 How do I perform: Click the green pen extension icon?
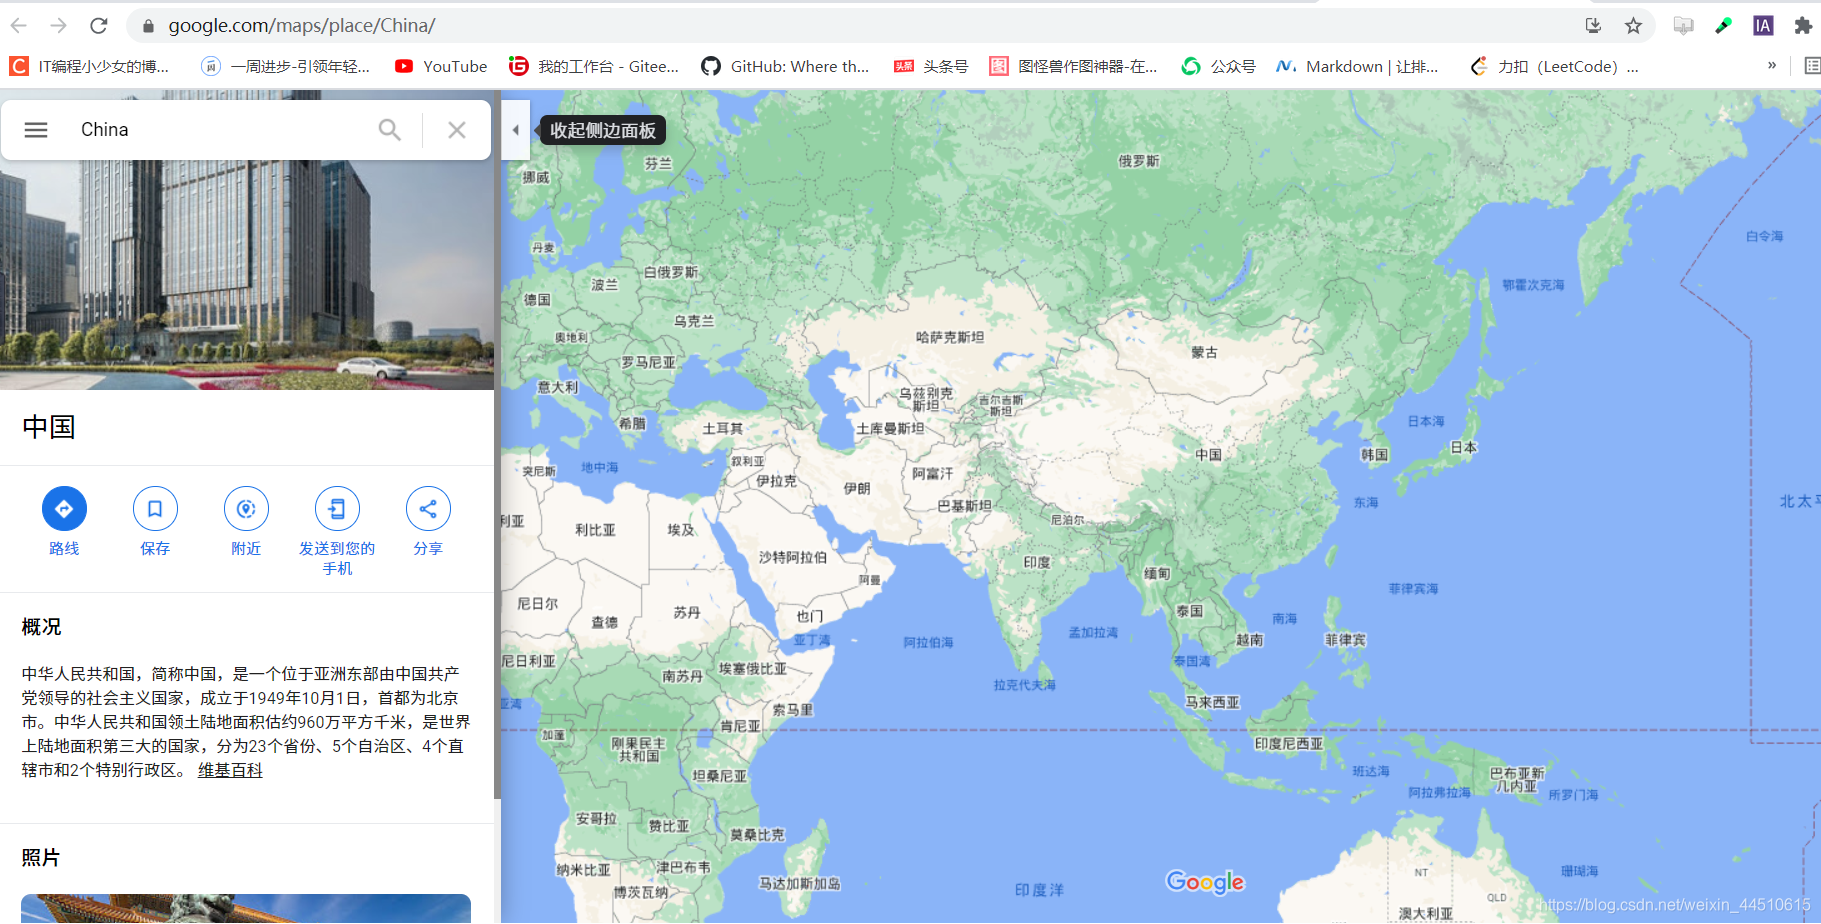click(x=1723, y=26)
